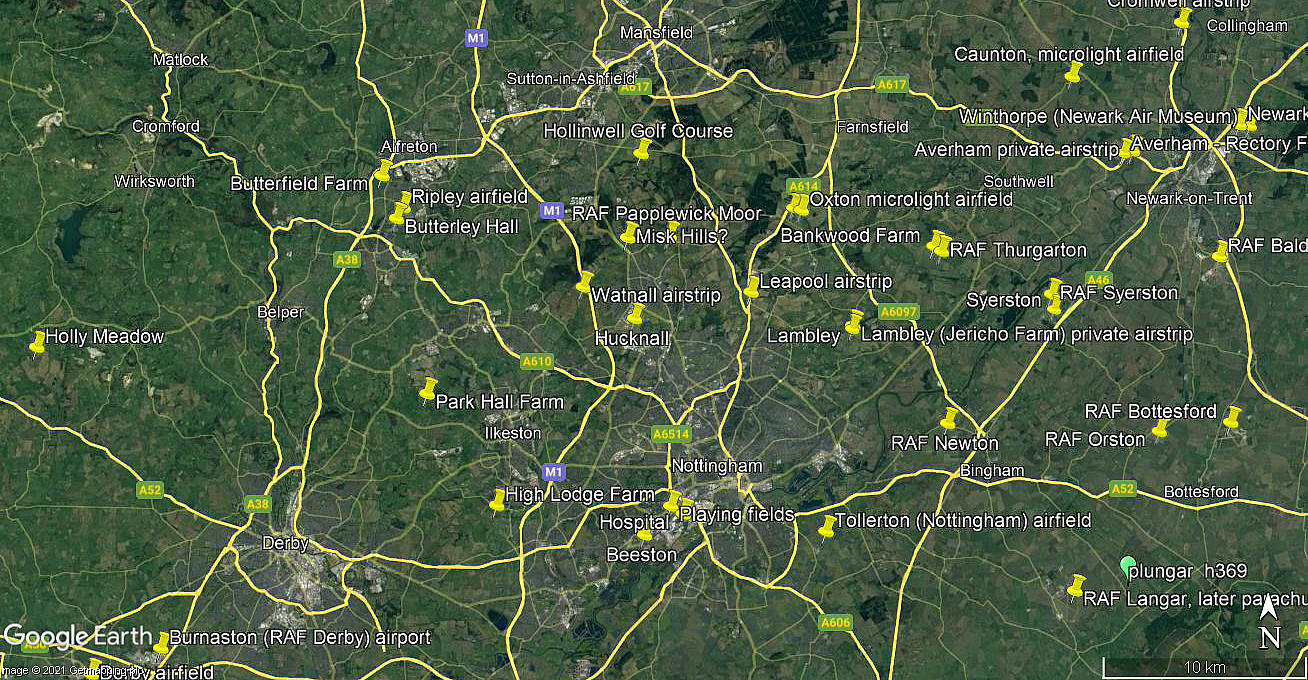Viewport: 1308px width, 680px height.
Task: Select the Watnall airstrip pushpin
Action: (585, 282)
